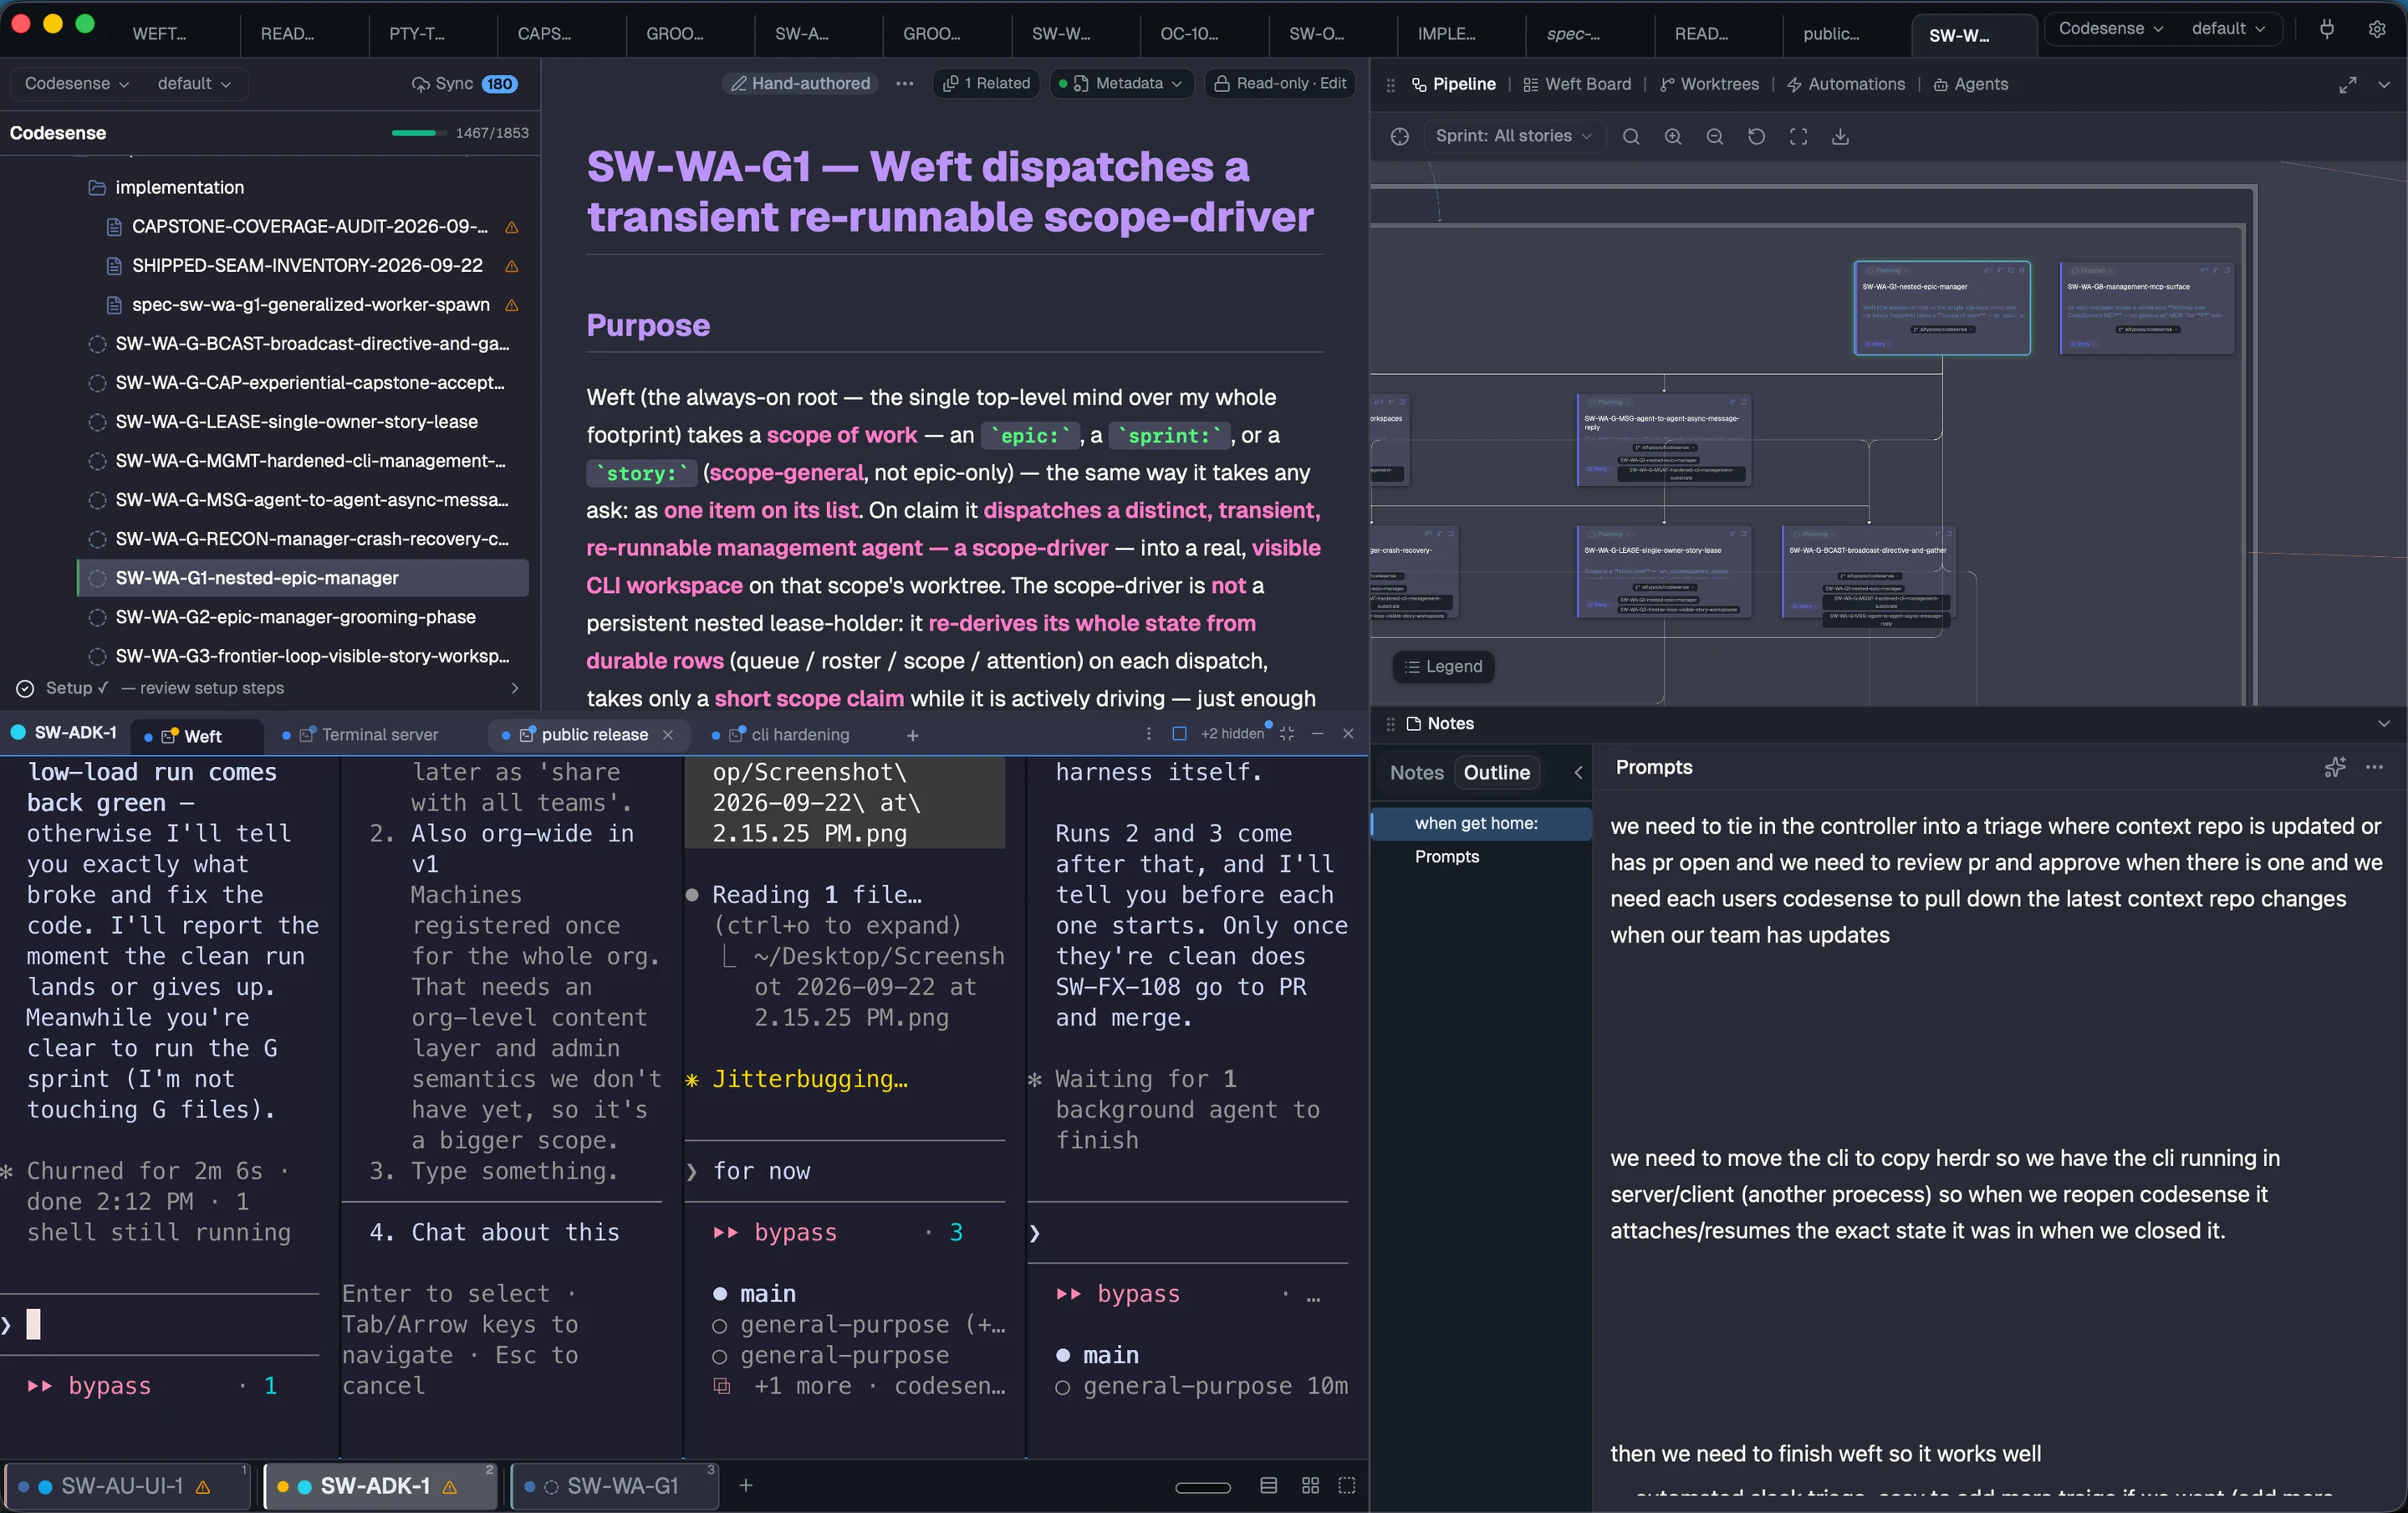Collapse the Notes panel chevron
The image size is (2408, 1513).
pyautogui.click(x=2384, y=724)
